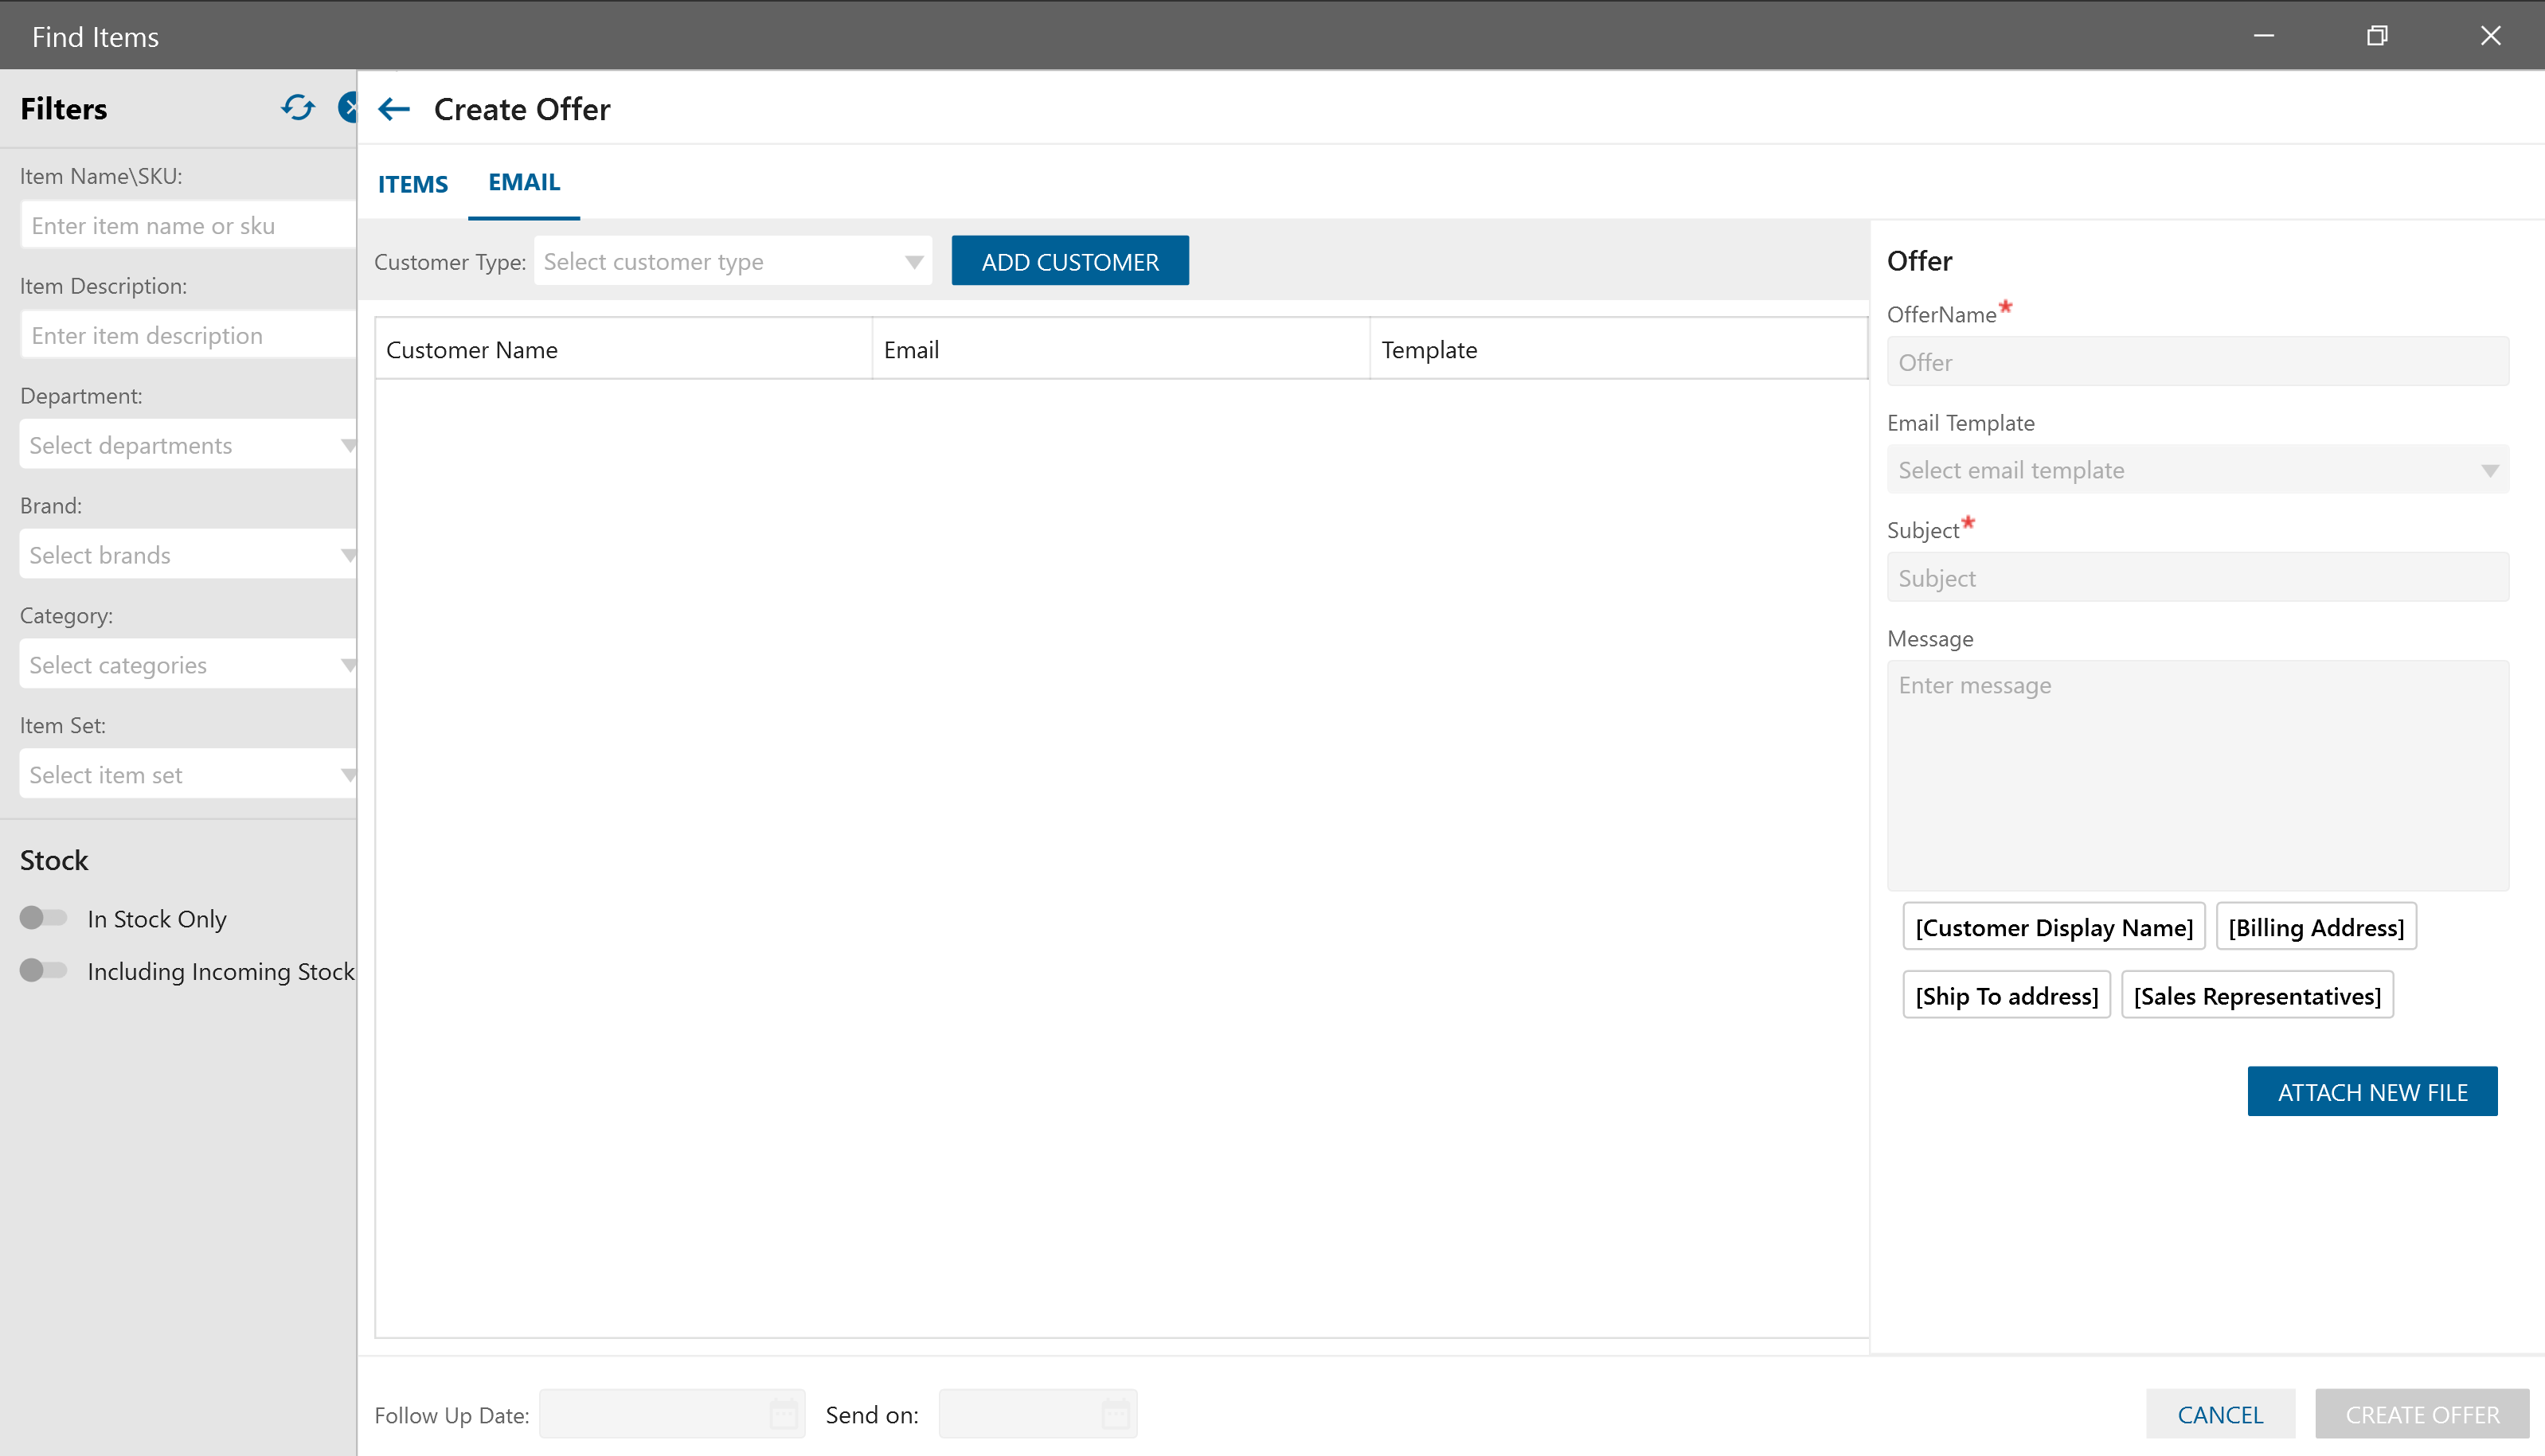
Task: Select the EMAIL tab
Action: pyautogui.click(x=524, y=183)
